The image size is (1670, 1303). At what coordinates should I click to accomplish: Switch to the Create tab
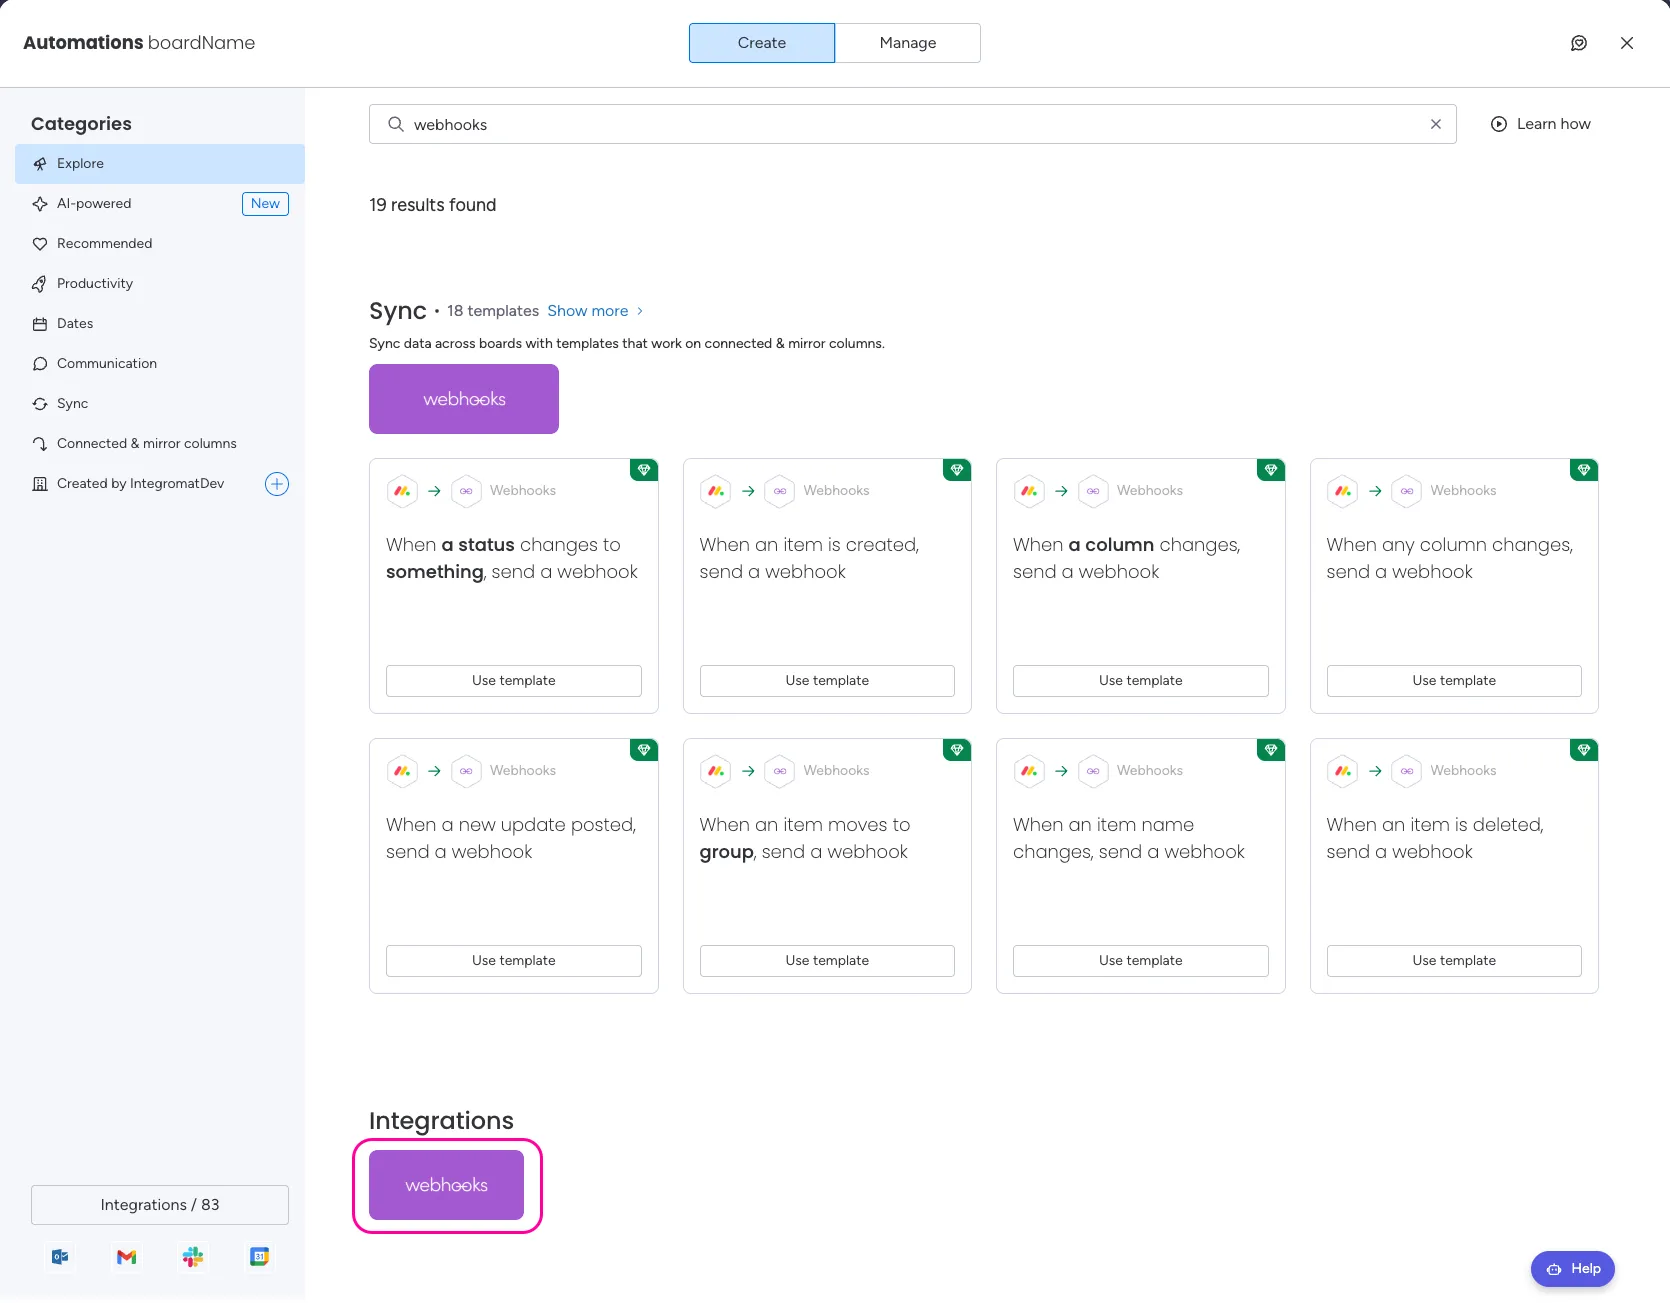point(762,43)
